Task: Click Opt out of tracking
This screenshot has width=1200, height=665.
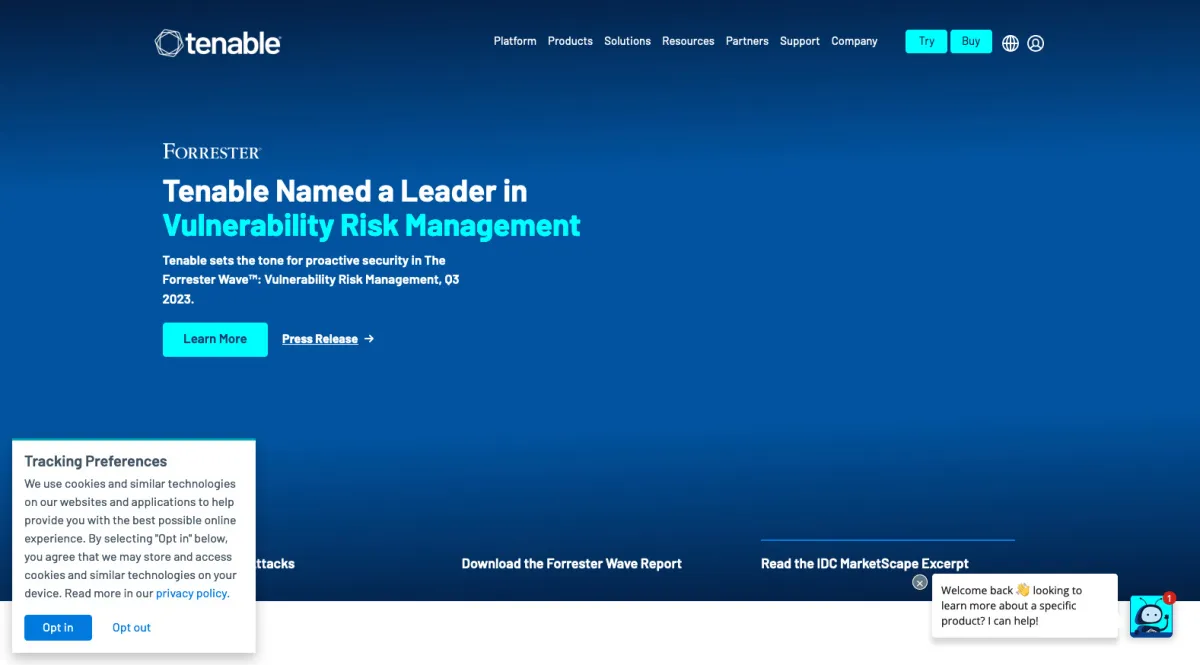Action: tap(131, 628)
